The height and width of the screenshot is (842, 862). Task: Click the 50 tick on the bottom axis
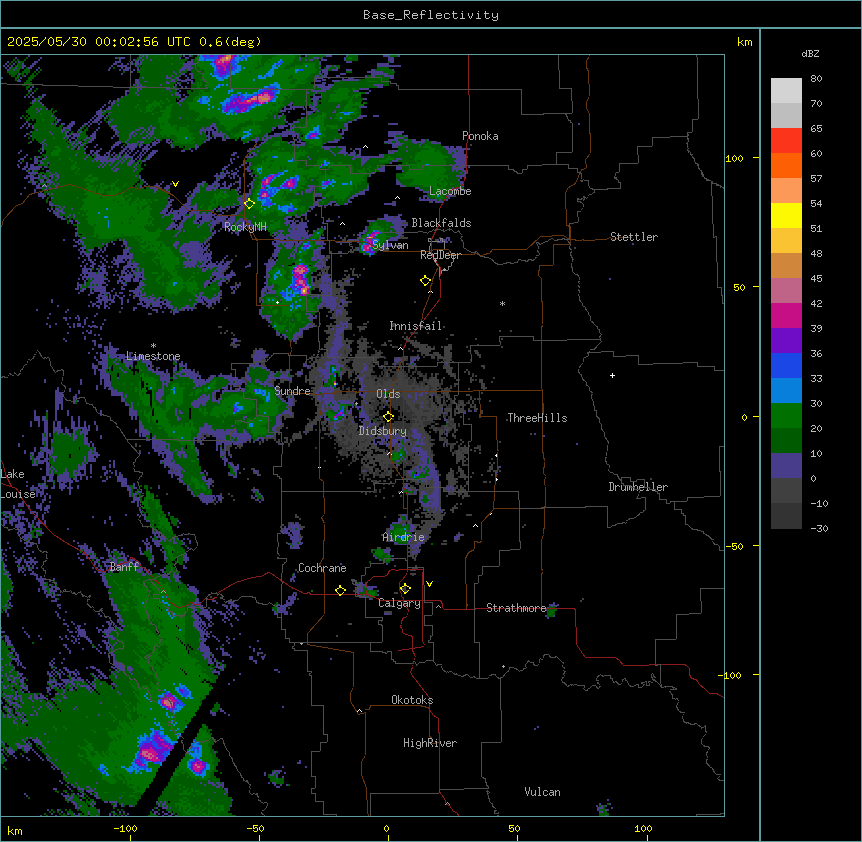pyautogui.click(x=514, y=828)
